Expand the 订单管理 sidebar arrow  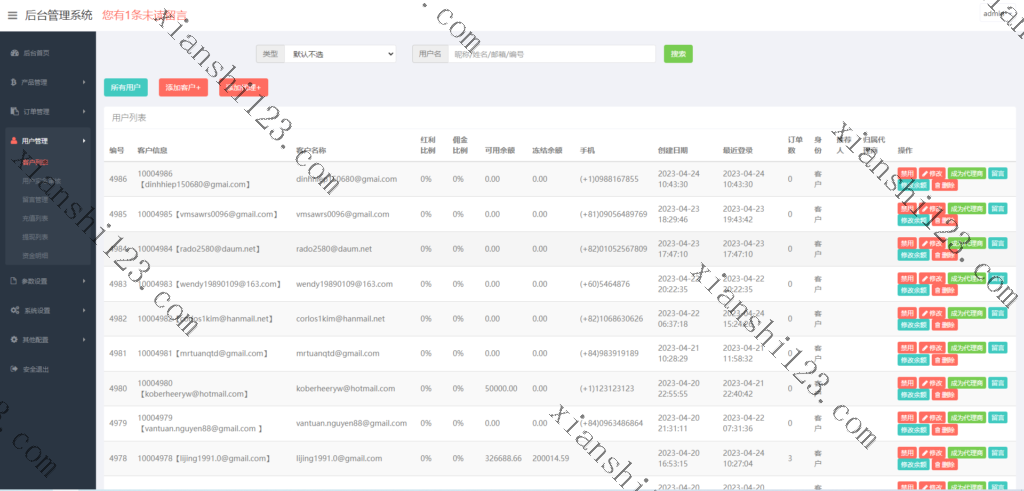84,112
